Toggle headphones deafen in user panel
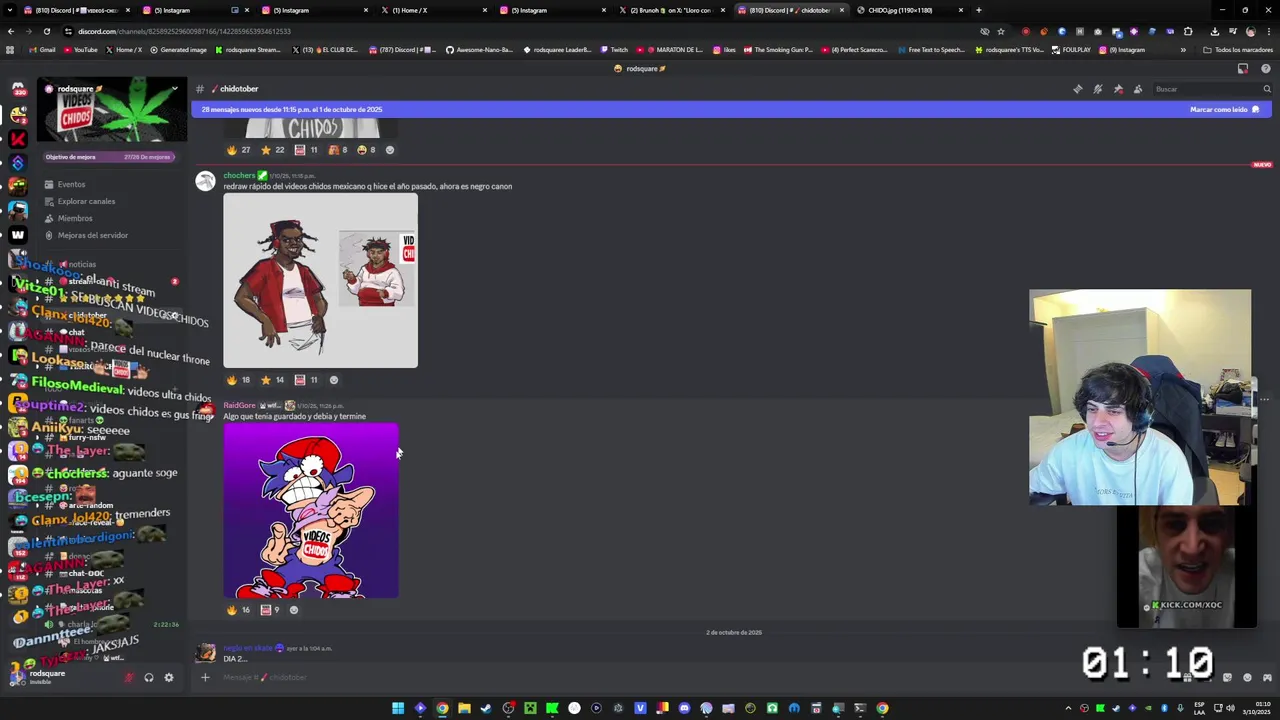This screenshot has width=1280, height=720. click(x=148, y=678)
